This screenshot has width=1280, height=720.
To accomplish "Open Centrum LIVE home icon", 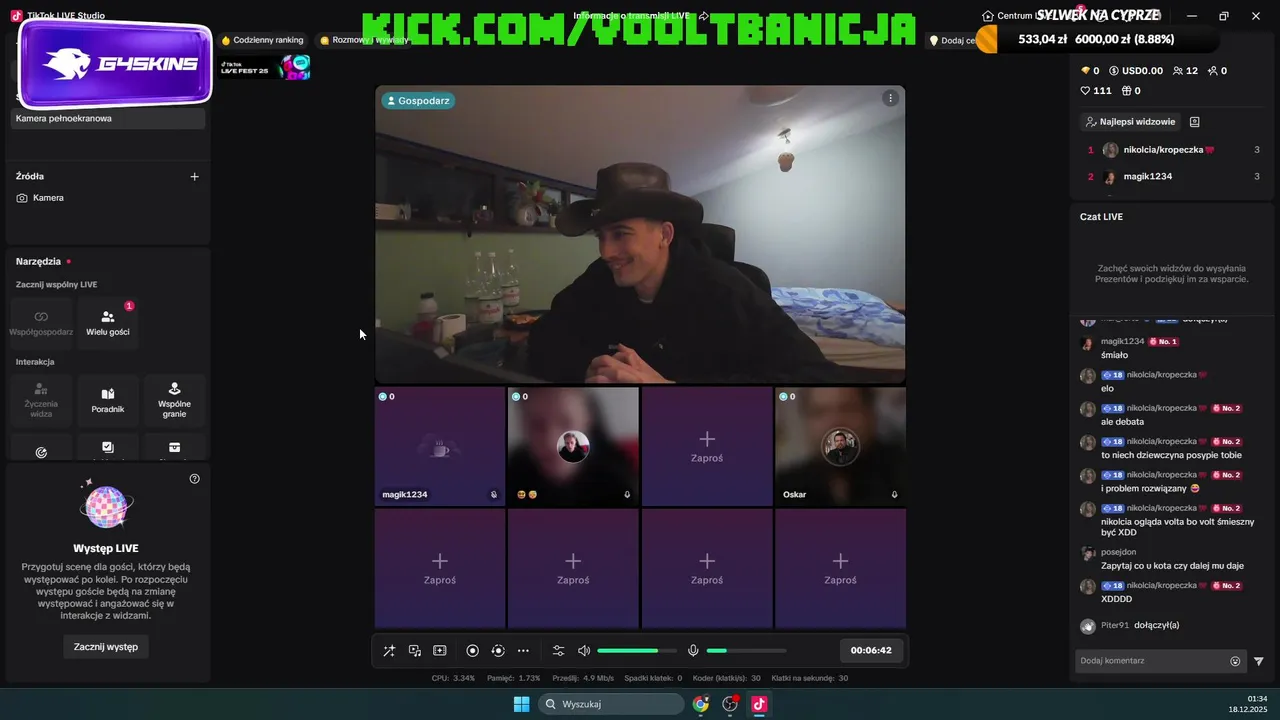I will 988,16.
